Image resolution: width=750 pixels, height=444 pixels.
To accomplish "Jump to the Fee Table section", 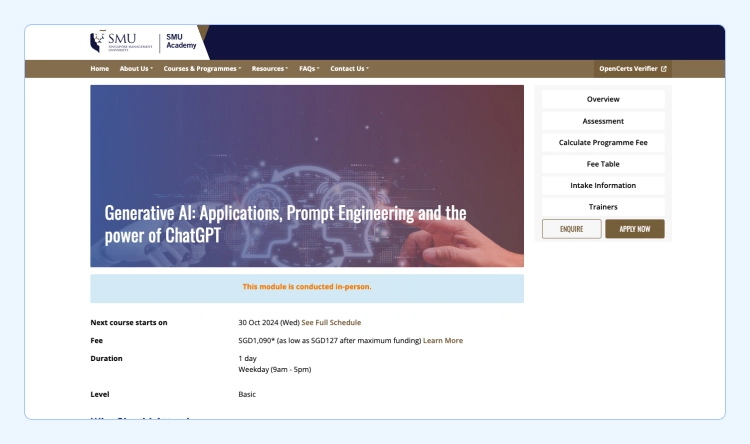I will (x=603, y=164).
